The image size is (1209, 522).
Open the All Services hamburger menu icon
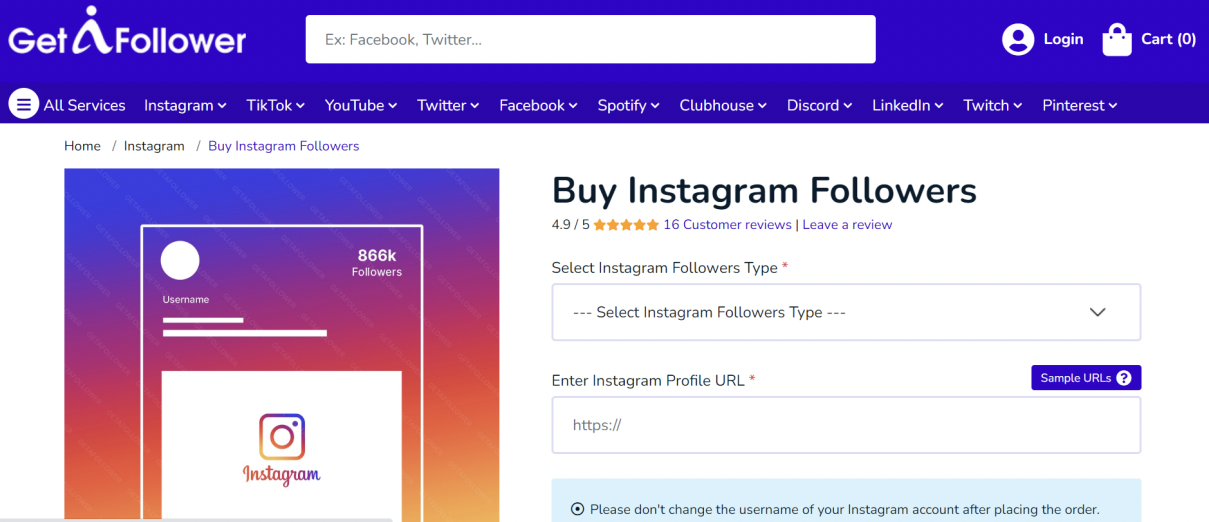coord(24,104)
